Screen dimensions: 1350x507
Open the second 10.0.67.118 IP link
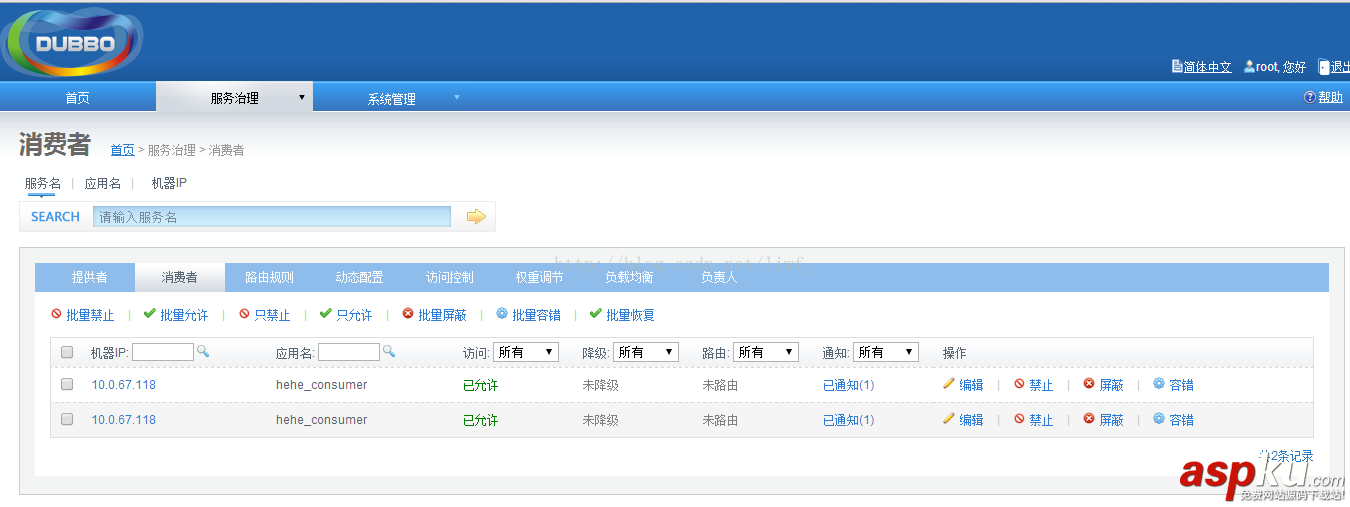(124, 419)
